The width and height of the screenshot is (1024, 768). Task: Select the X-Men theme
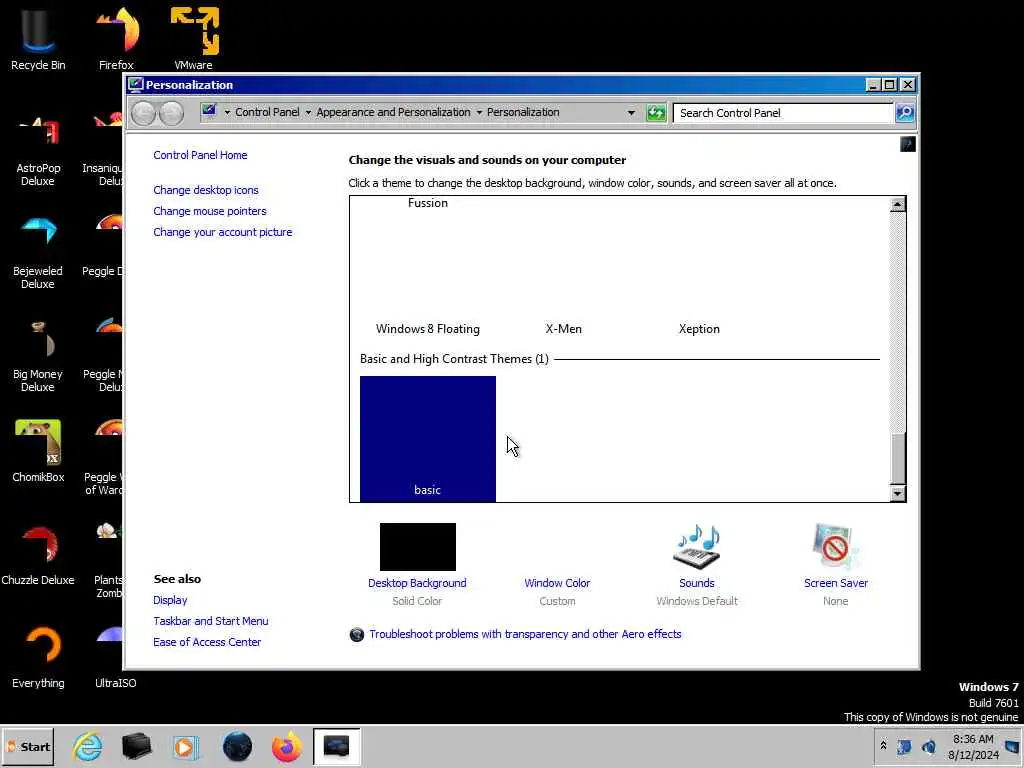564,329
